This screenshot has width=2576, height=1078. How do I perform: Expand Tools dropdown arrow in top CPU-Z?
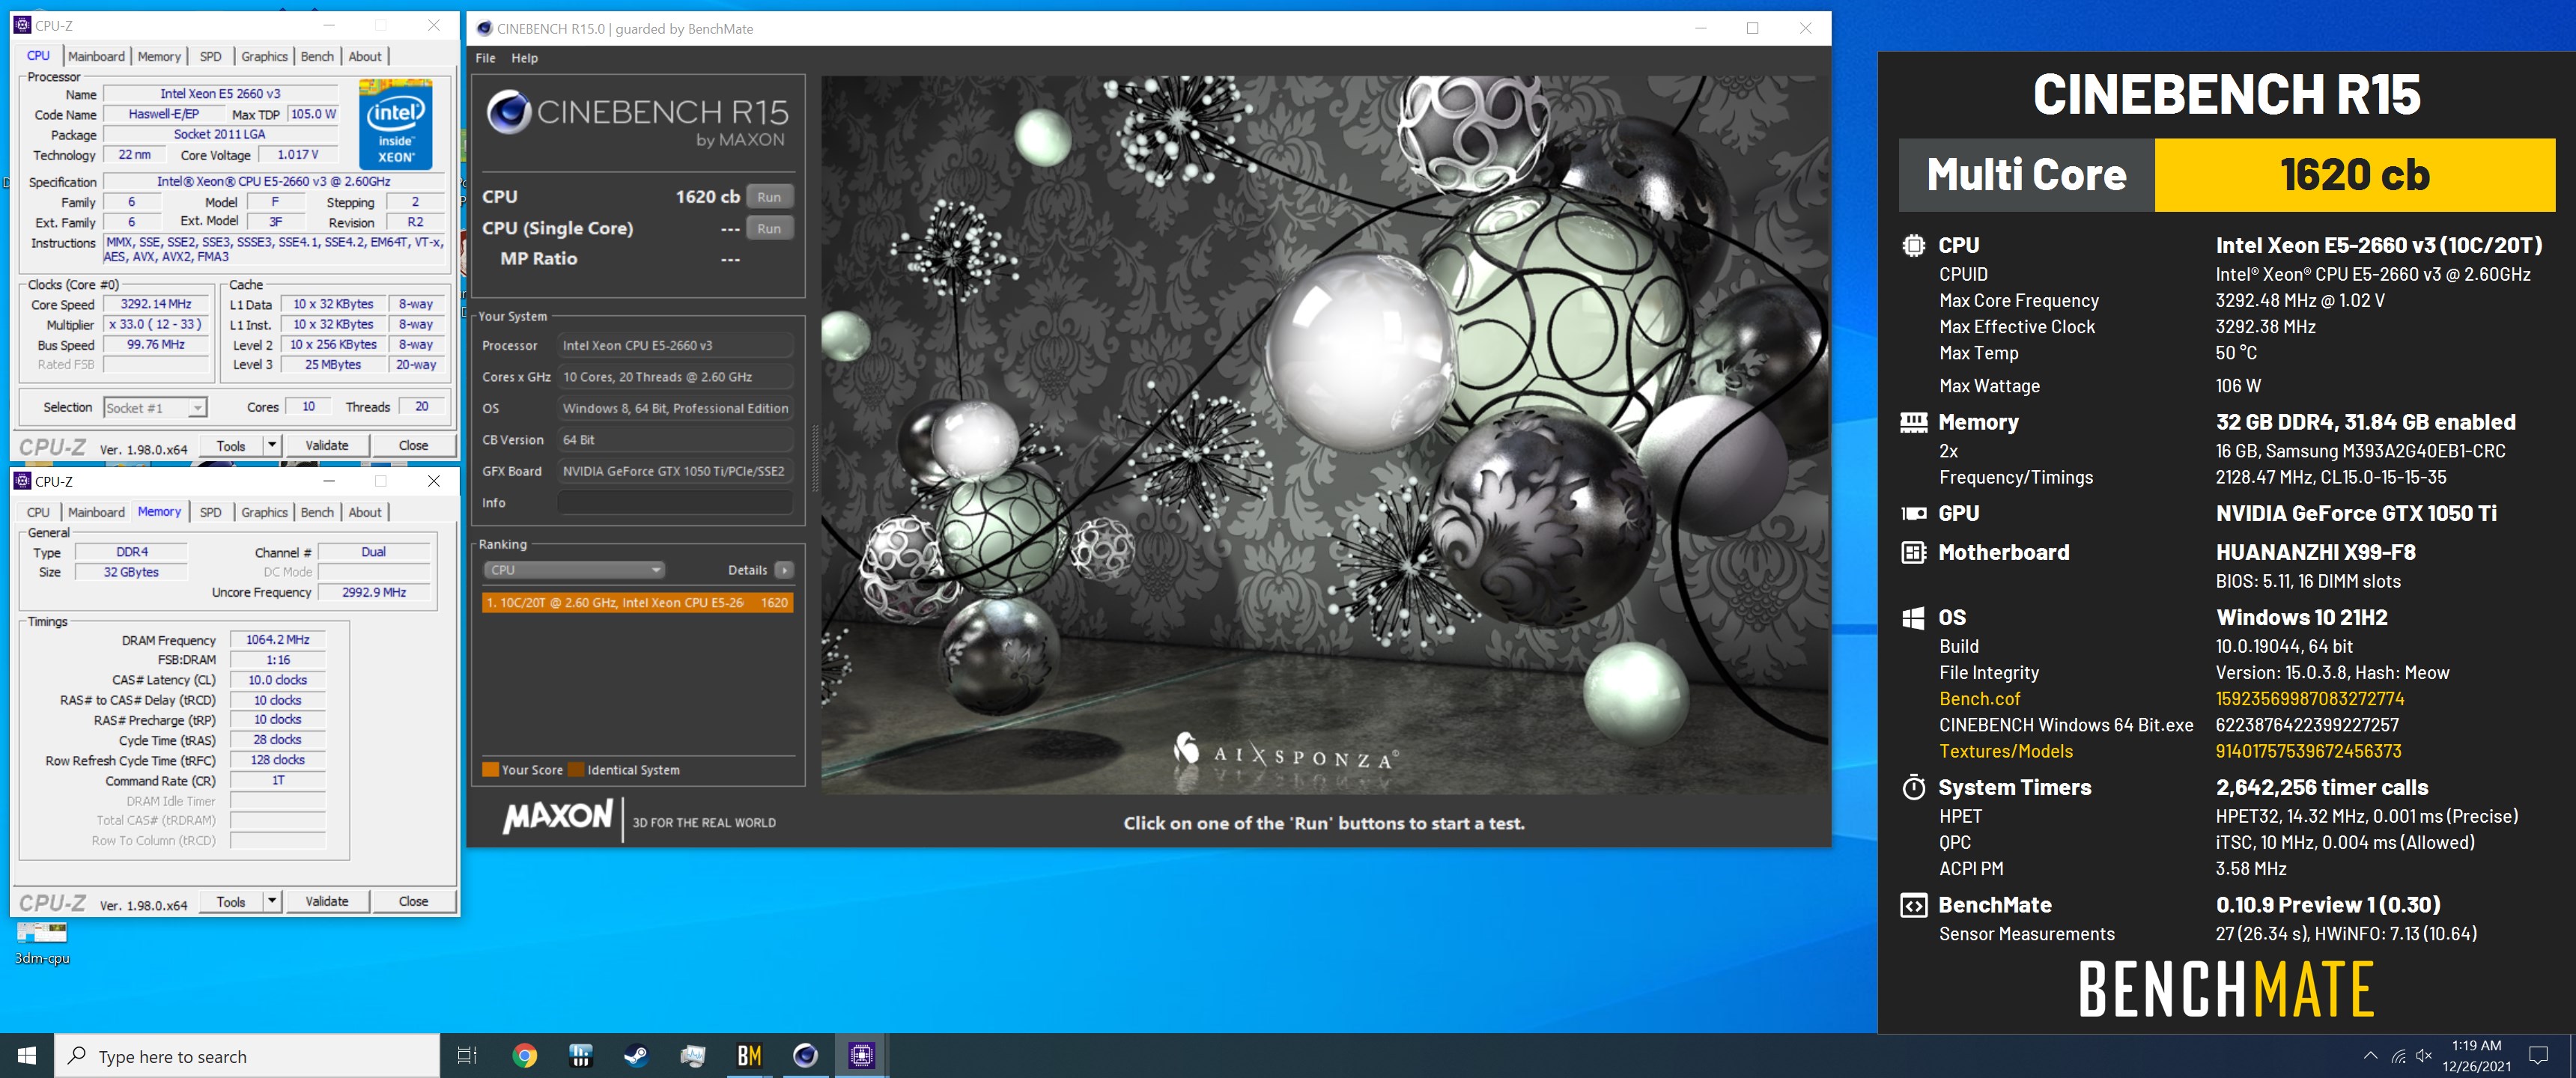(272, 445)
